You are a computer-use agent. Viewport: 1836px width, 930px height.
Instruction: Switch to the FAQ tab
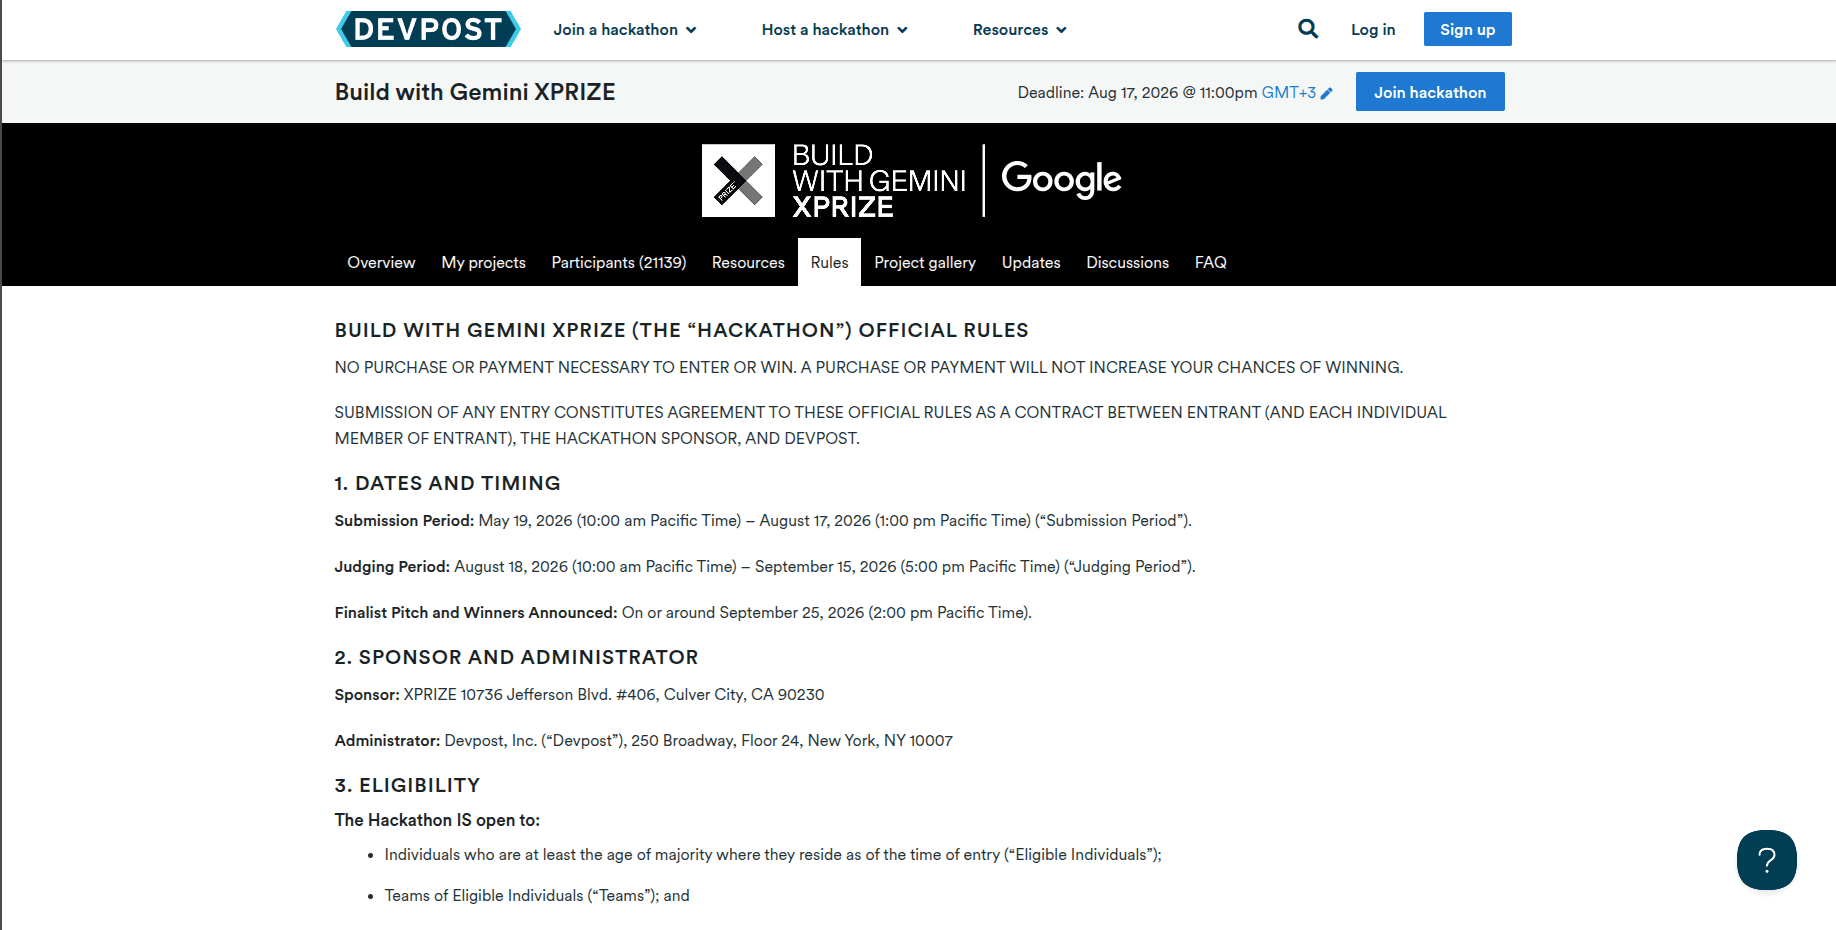coord(1211,262)
